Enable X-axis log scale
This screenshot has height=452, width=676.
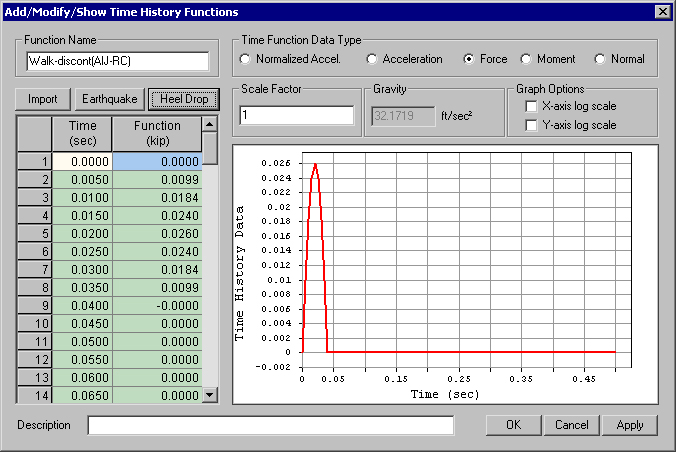click(531, 106)
